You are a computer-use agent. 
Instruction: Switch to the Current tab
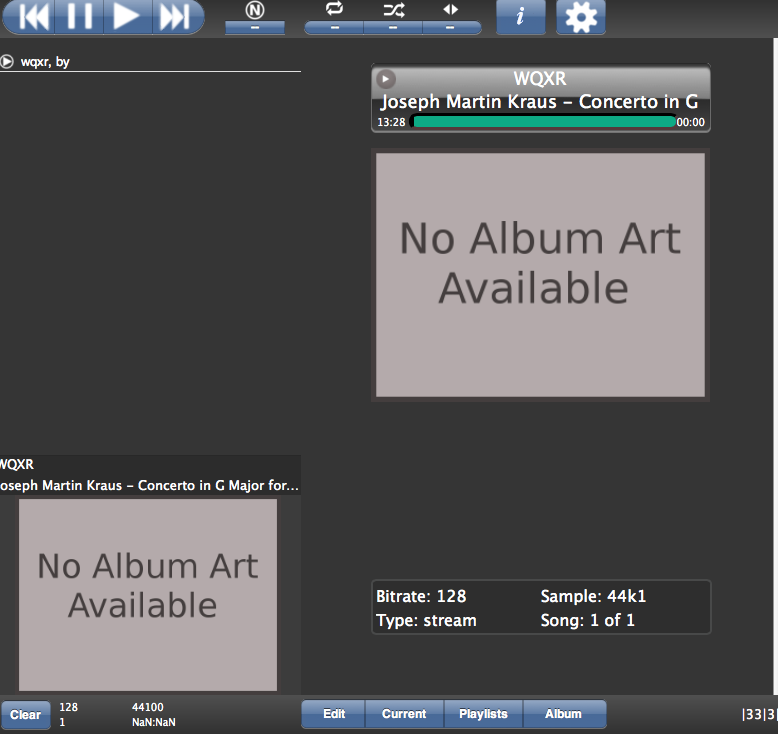404,714
